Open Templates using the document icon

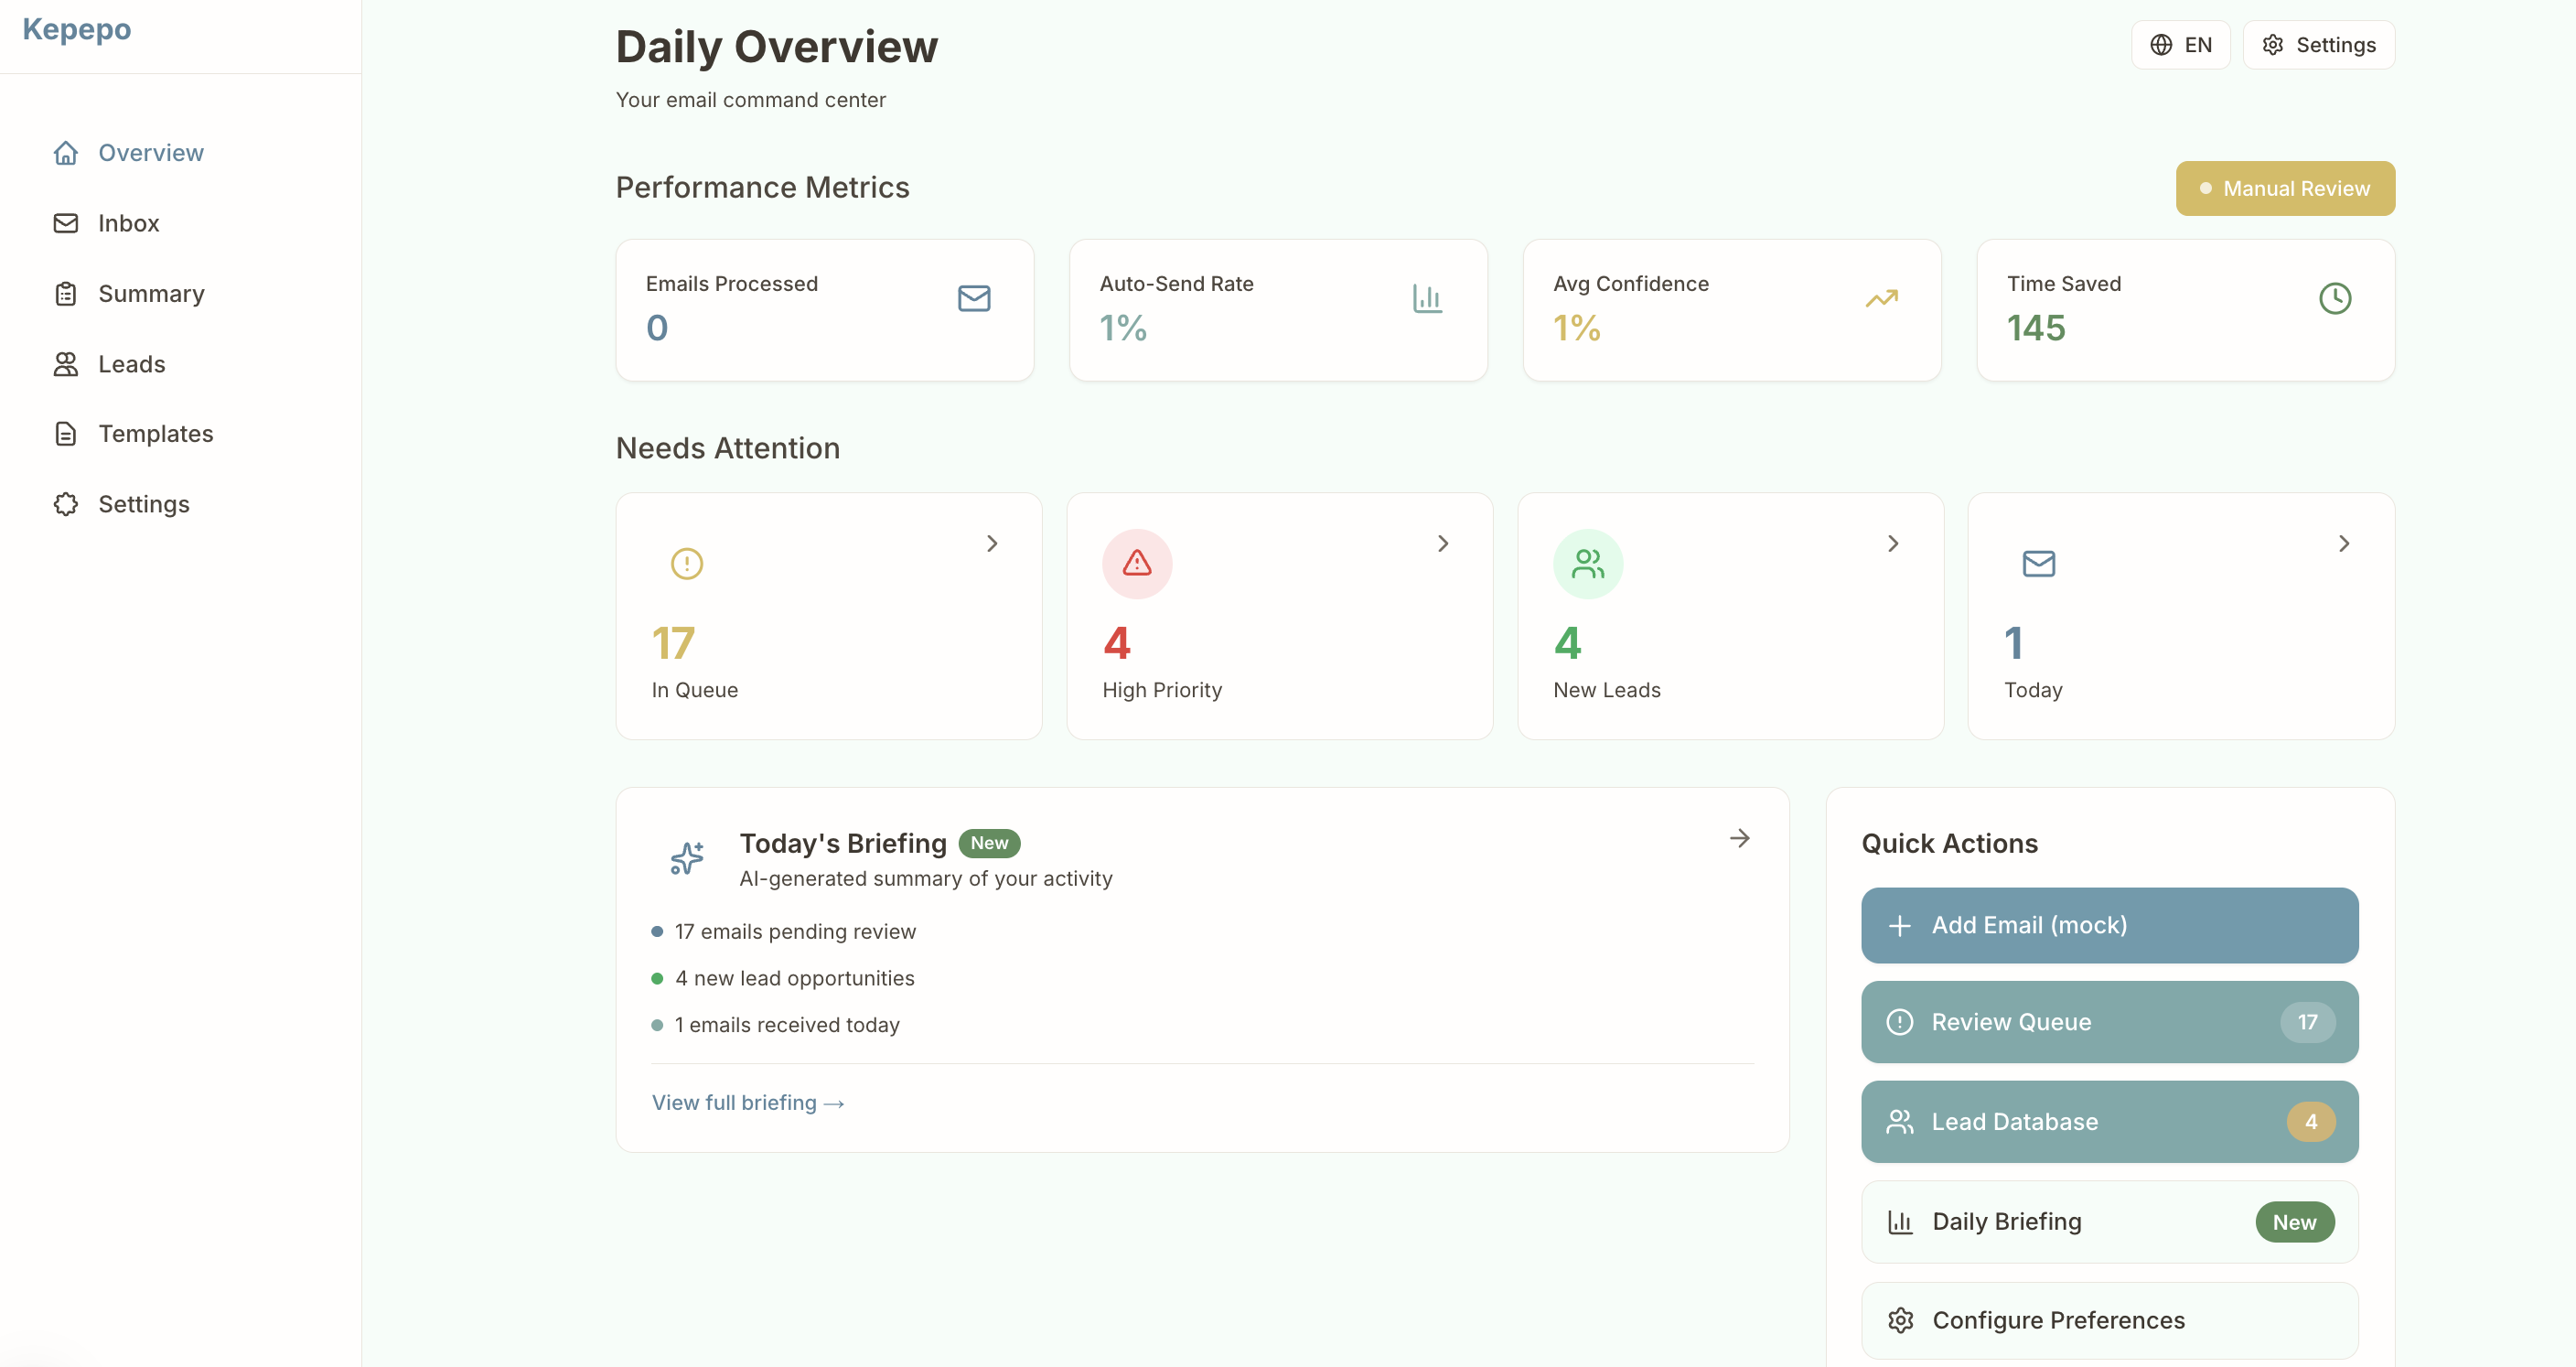point(66,433)
